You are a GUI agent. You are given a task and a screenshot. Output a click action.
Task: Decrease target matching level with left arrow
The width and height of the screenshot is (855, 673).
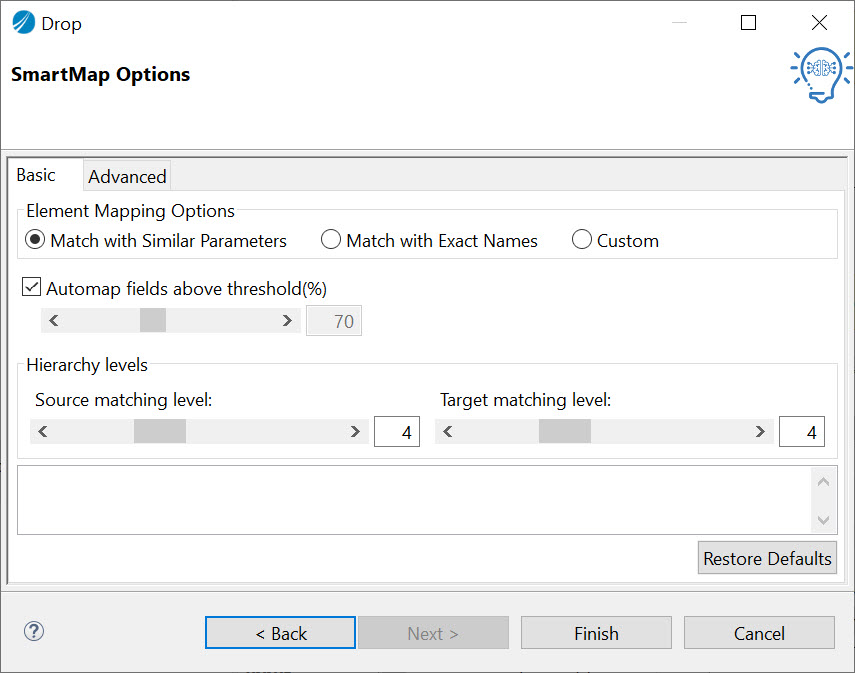pyautogui.click(x=448, y=432)
